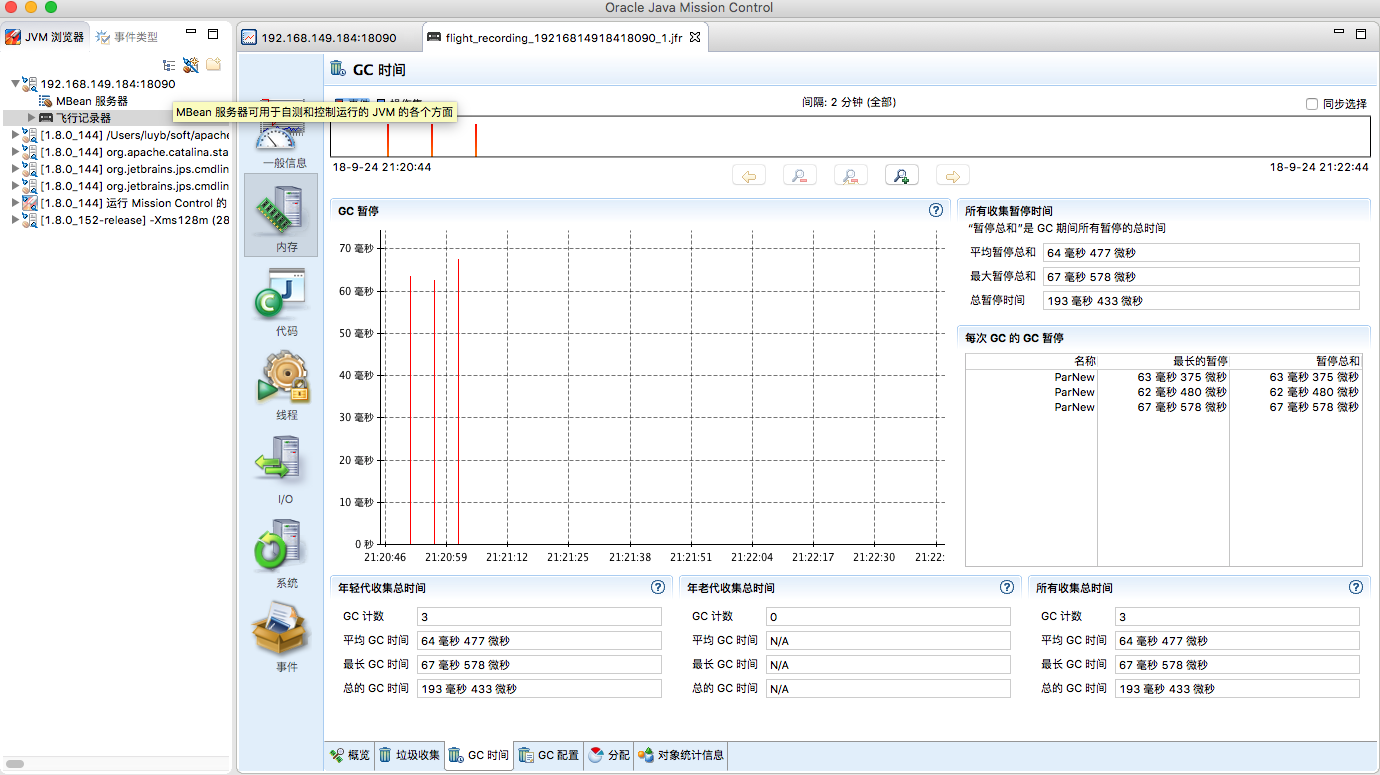Click the yellow right arrow range button
1380x775 pixels.
[953, 176]
